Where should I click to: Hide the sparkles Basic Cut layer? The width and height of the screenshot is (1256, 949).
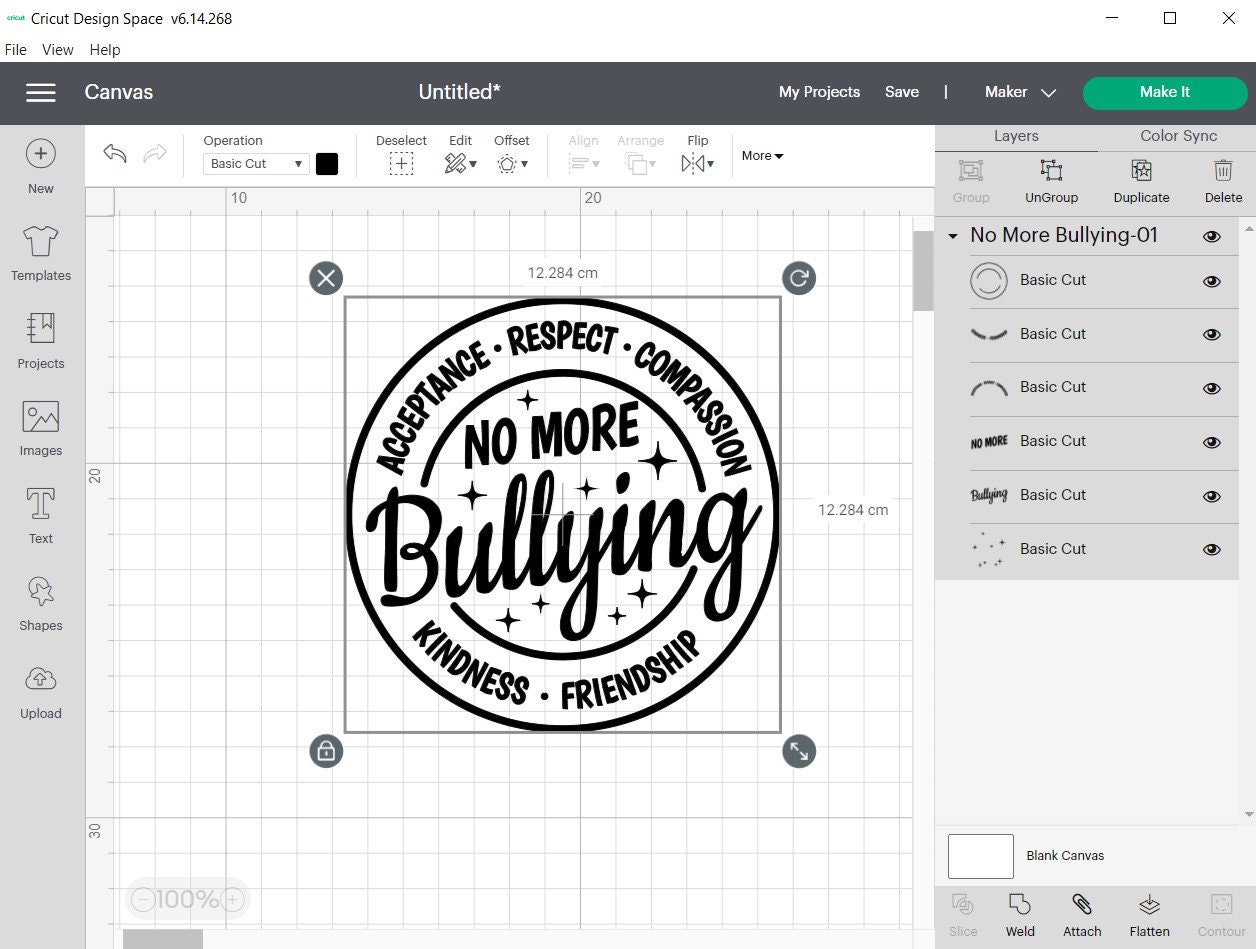pyautogui.click(x=1211, y=549)
